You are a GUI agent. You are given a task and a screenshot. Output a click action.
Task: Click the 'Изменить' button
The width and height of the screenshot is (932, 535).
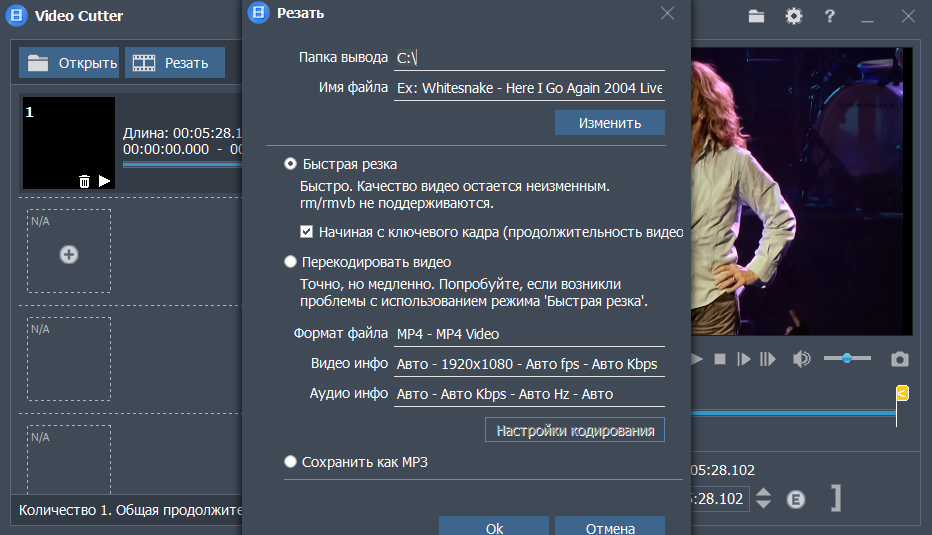pyautogui.click(x=610, y=123)
